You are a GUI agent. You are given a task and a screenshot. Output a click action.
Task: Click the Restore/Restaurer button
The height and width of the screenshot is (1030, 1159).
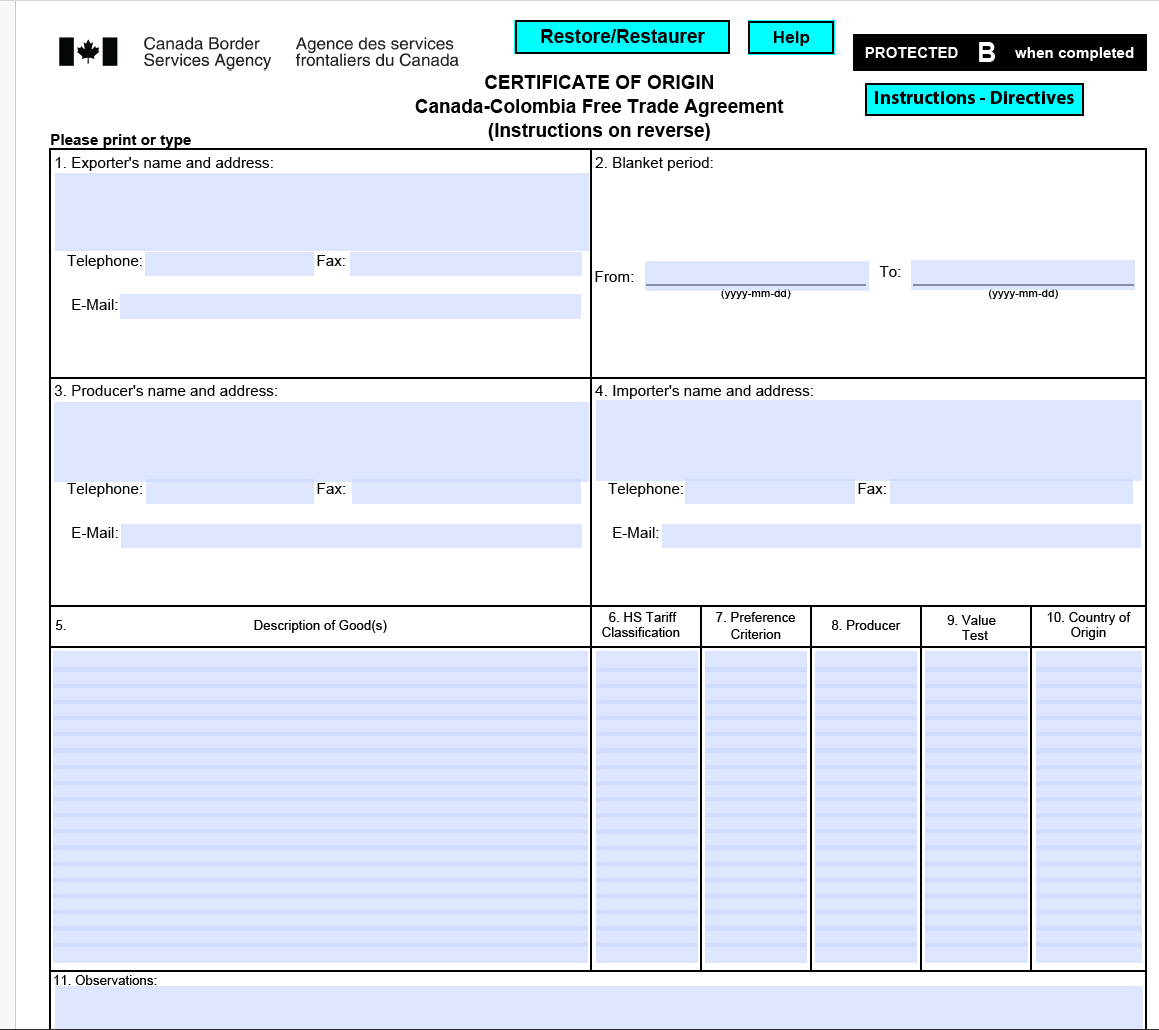pos(622,37)
